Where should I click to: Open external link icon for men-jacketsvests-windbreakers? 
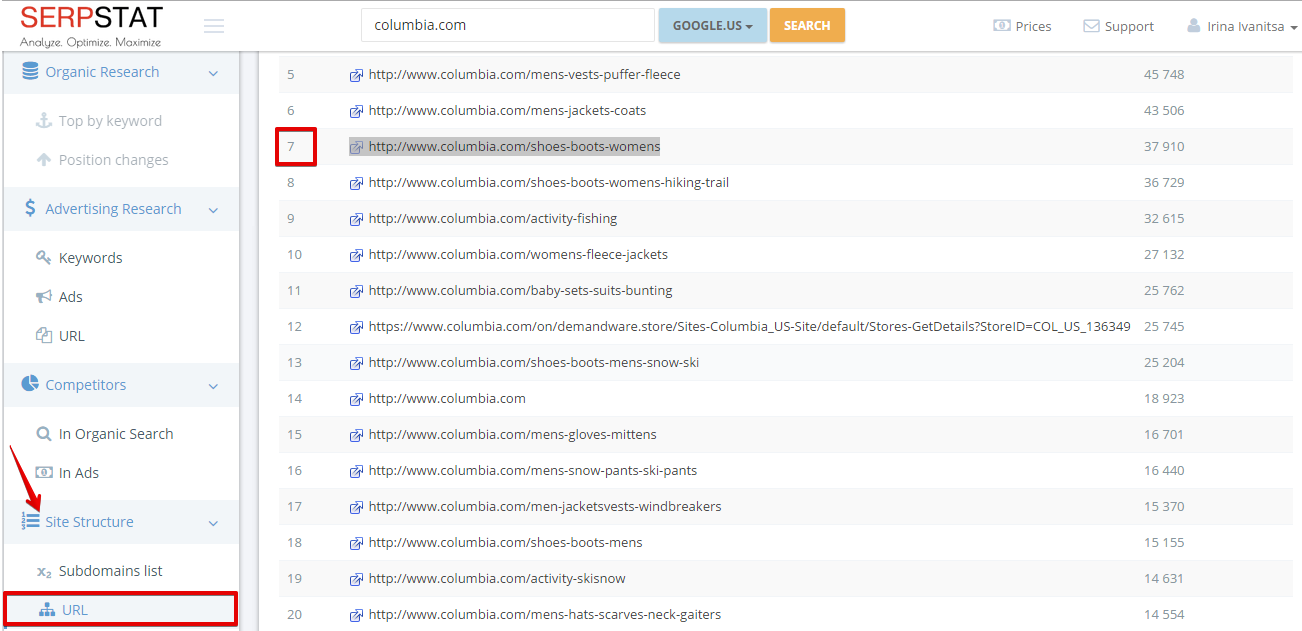click(x=356, y=507)
